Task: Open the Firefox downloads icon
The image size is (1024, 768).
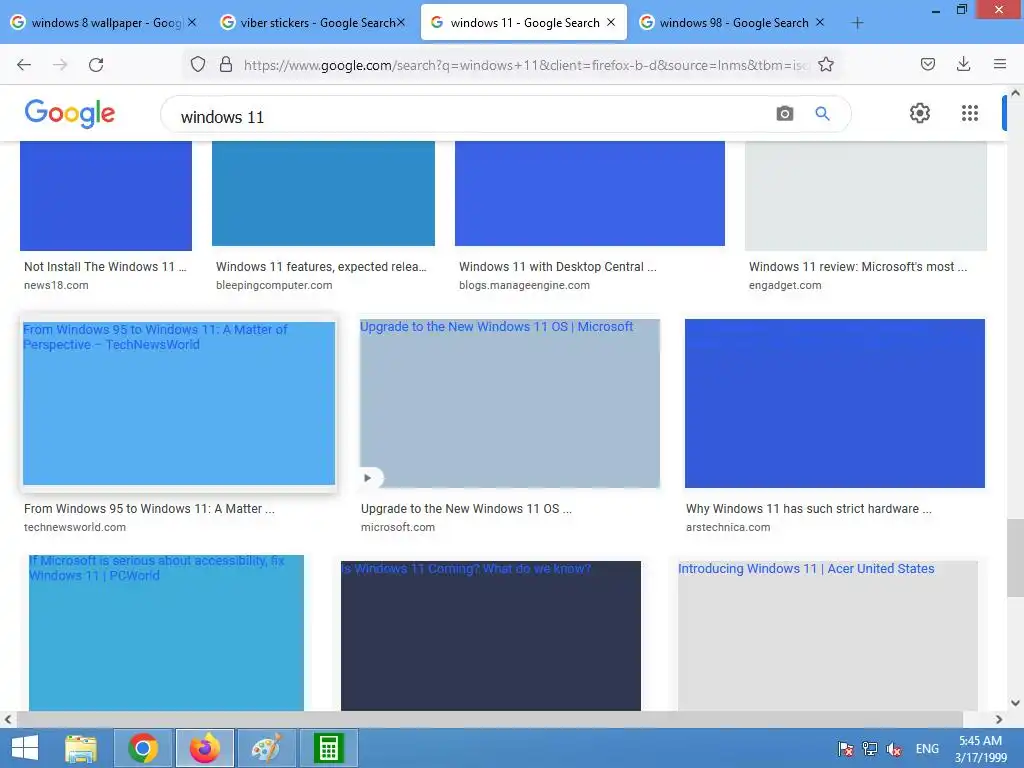Action: pyautogui.click(x=963, y=64)
